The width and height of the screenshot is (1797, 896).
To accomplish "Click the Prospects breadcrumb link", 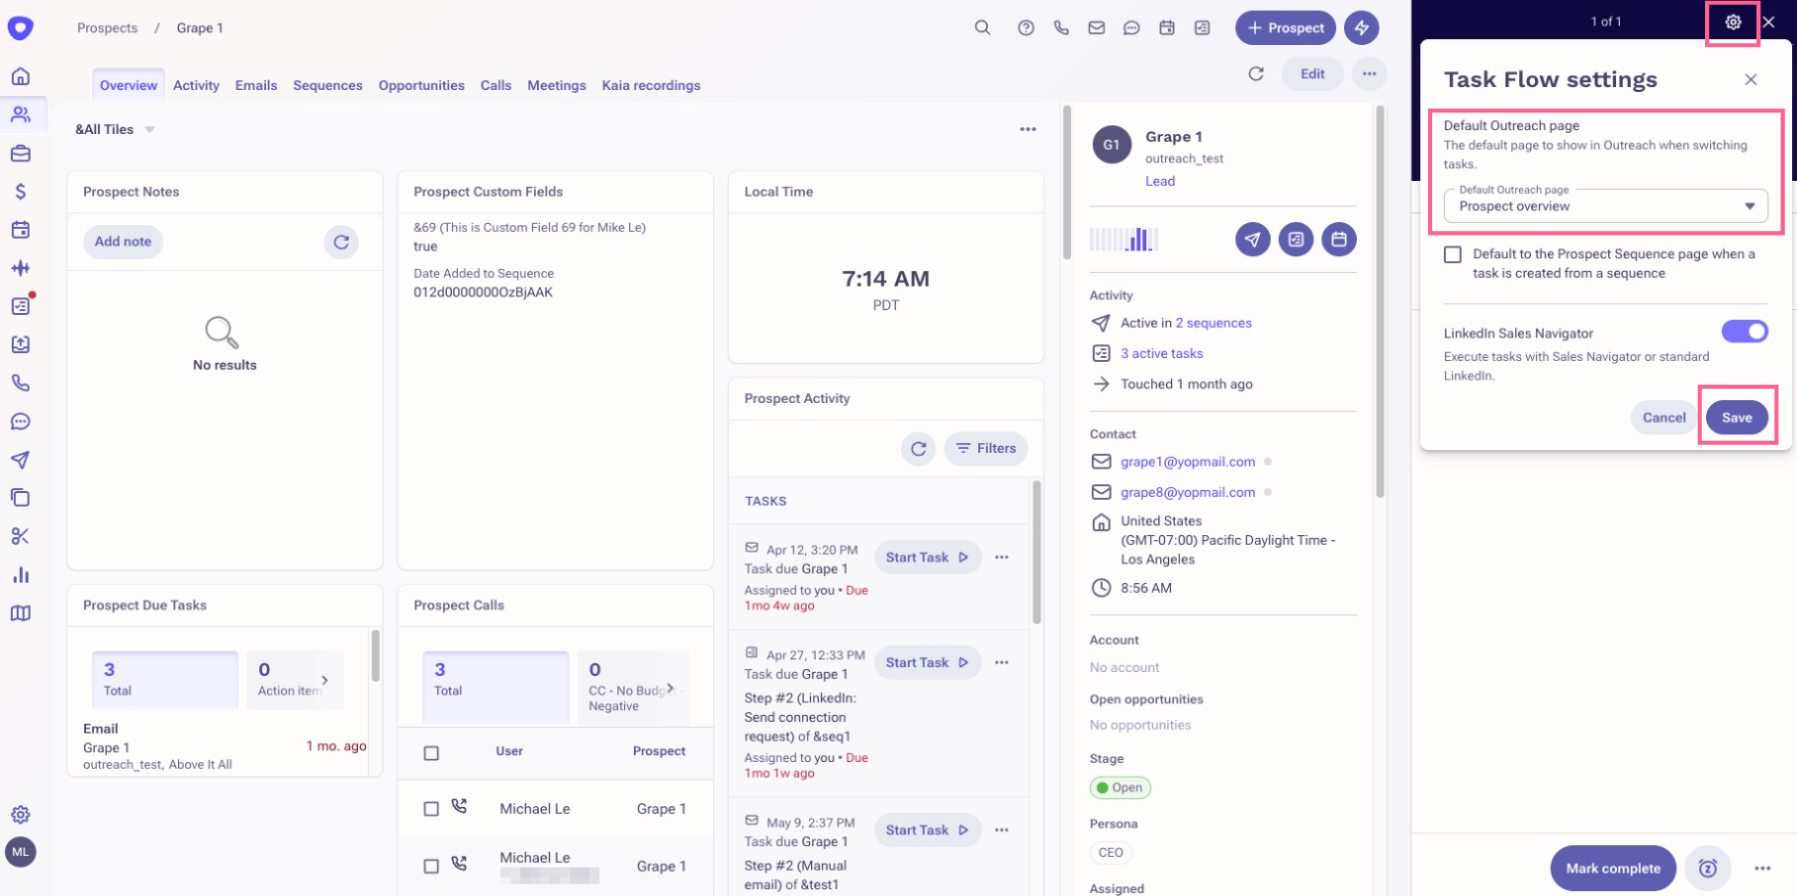I will point(107,28).
